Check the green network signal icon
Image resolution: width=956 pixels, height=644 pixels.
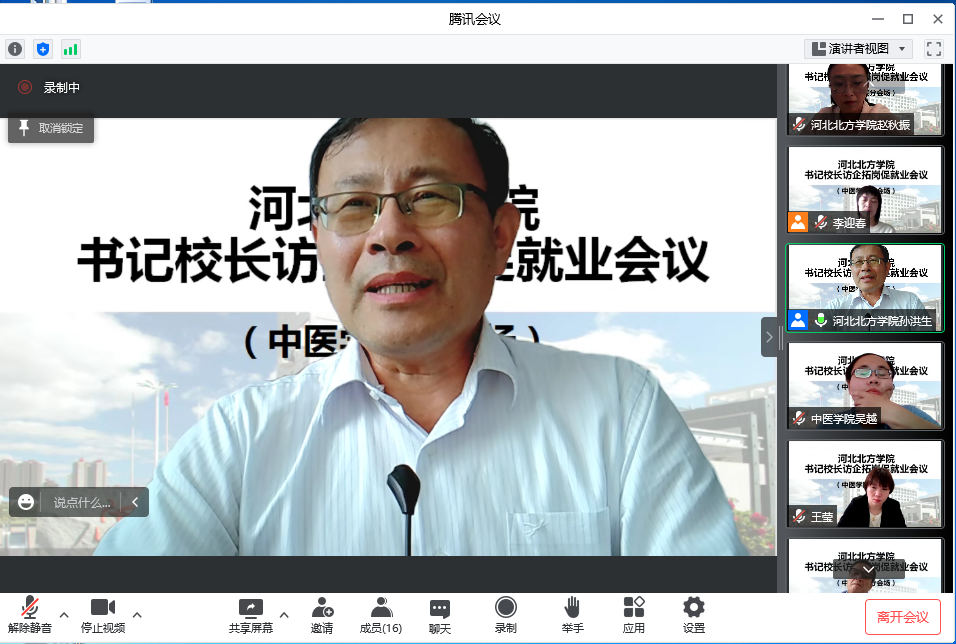71,49
